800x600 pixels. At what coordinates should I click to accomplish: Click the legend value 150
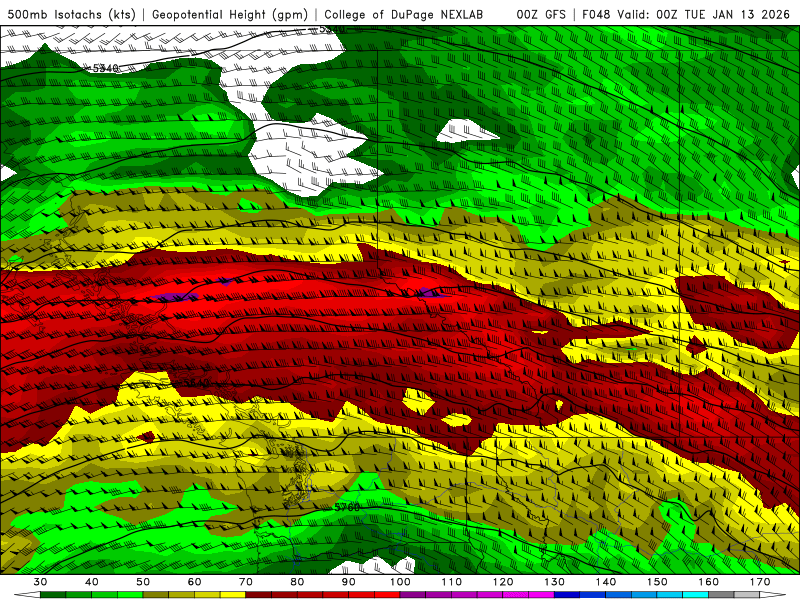point(657,582)
